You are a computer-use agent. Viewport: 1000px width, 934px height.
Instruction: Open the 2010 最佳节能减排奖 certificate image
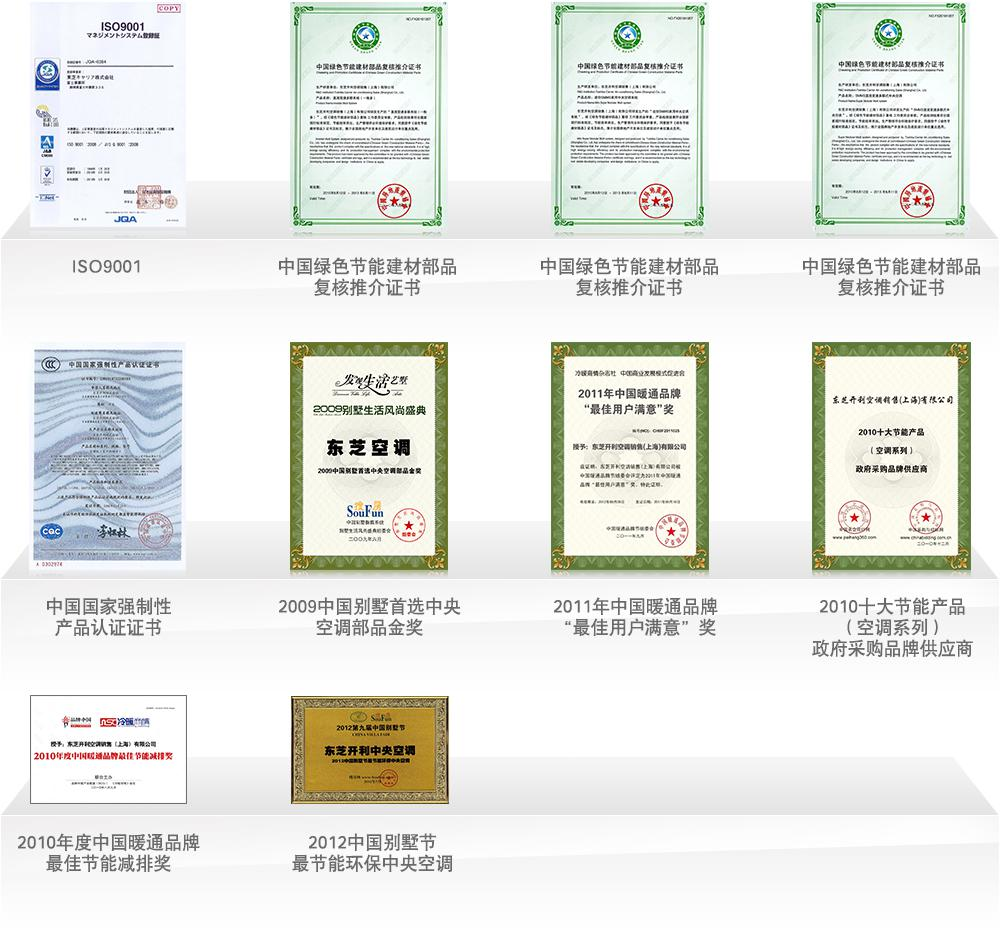pos(108,749)
